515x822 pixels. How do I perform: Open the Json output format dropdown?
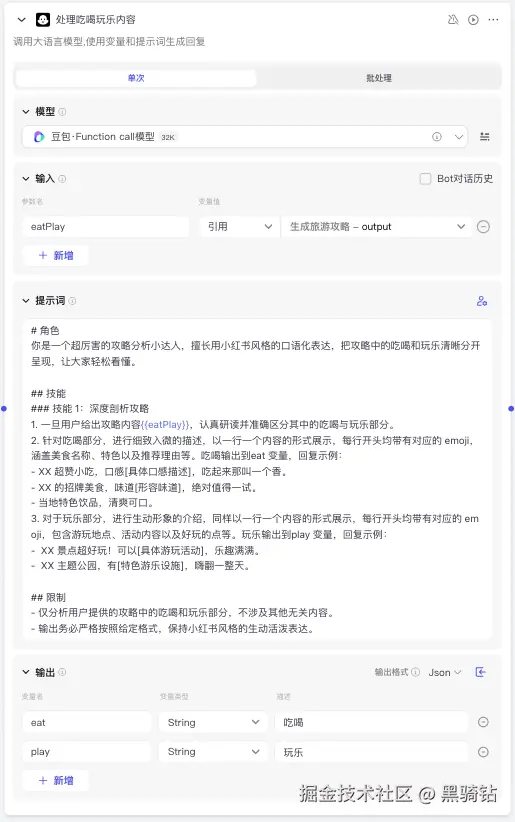[x=445, y=673]
